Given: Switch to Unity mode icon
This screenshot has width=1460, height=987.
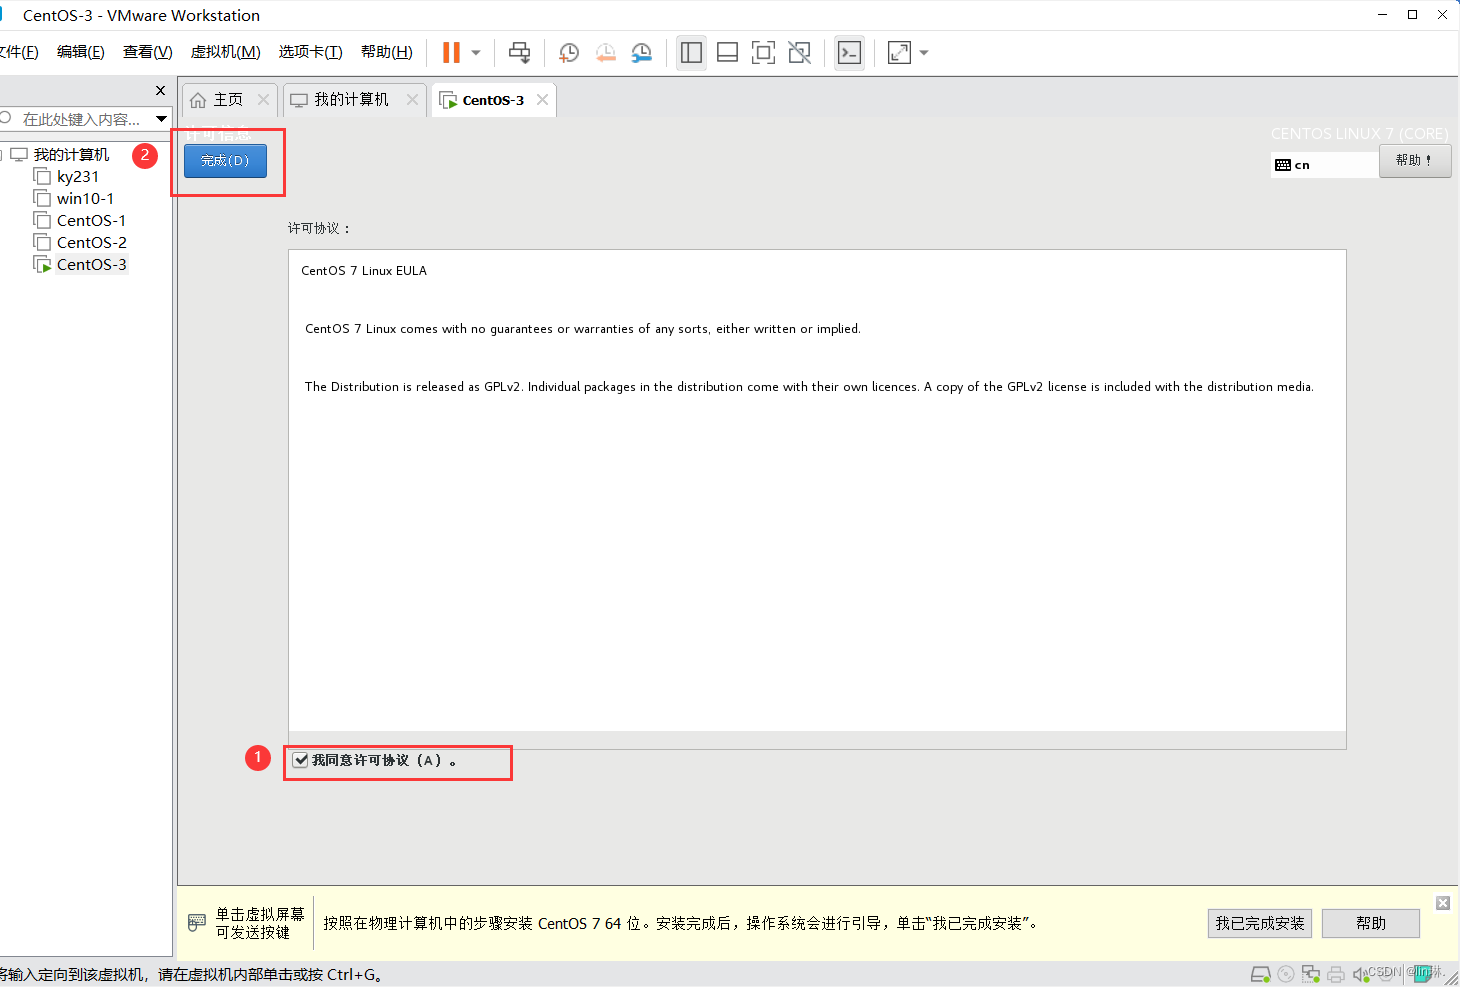Looking at the screenshot, I should 800,53.
